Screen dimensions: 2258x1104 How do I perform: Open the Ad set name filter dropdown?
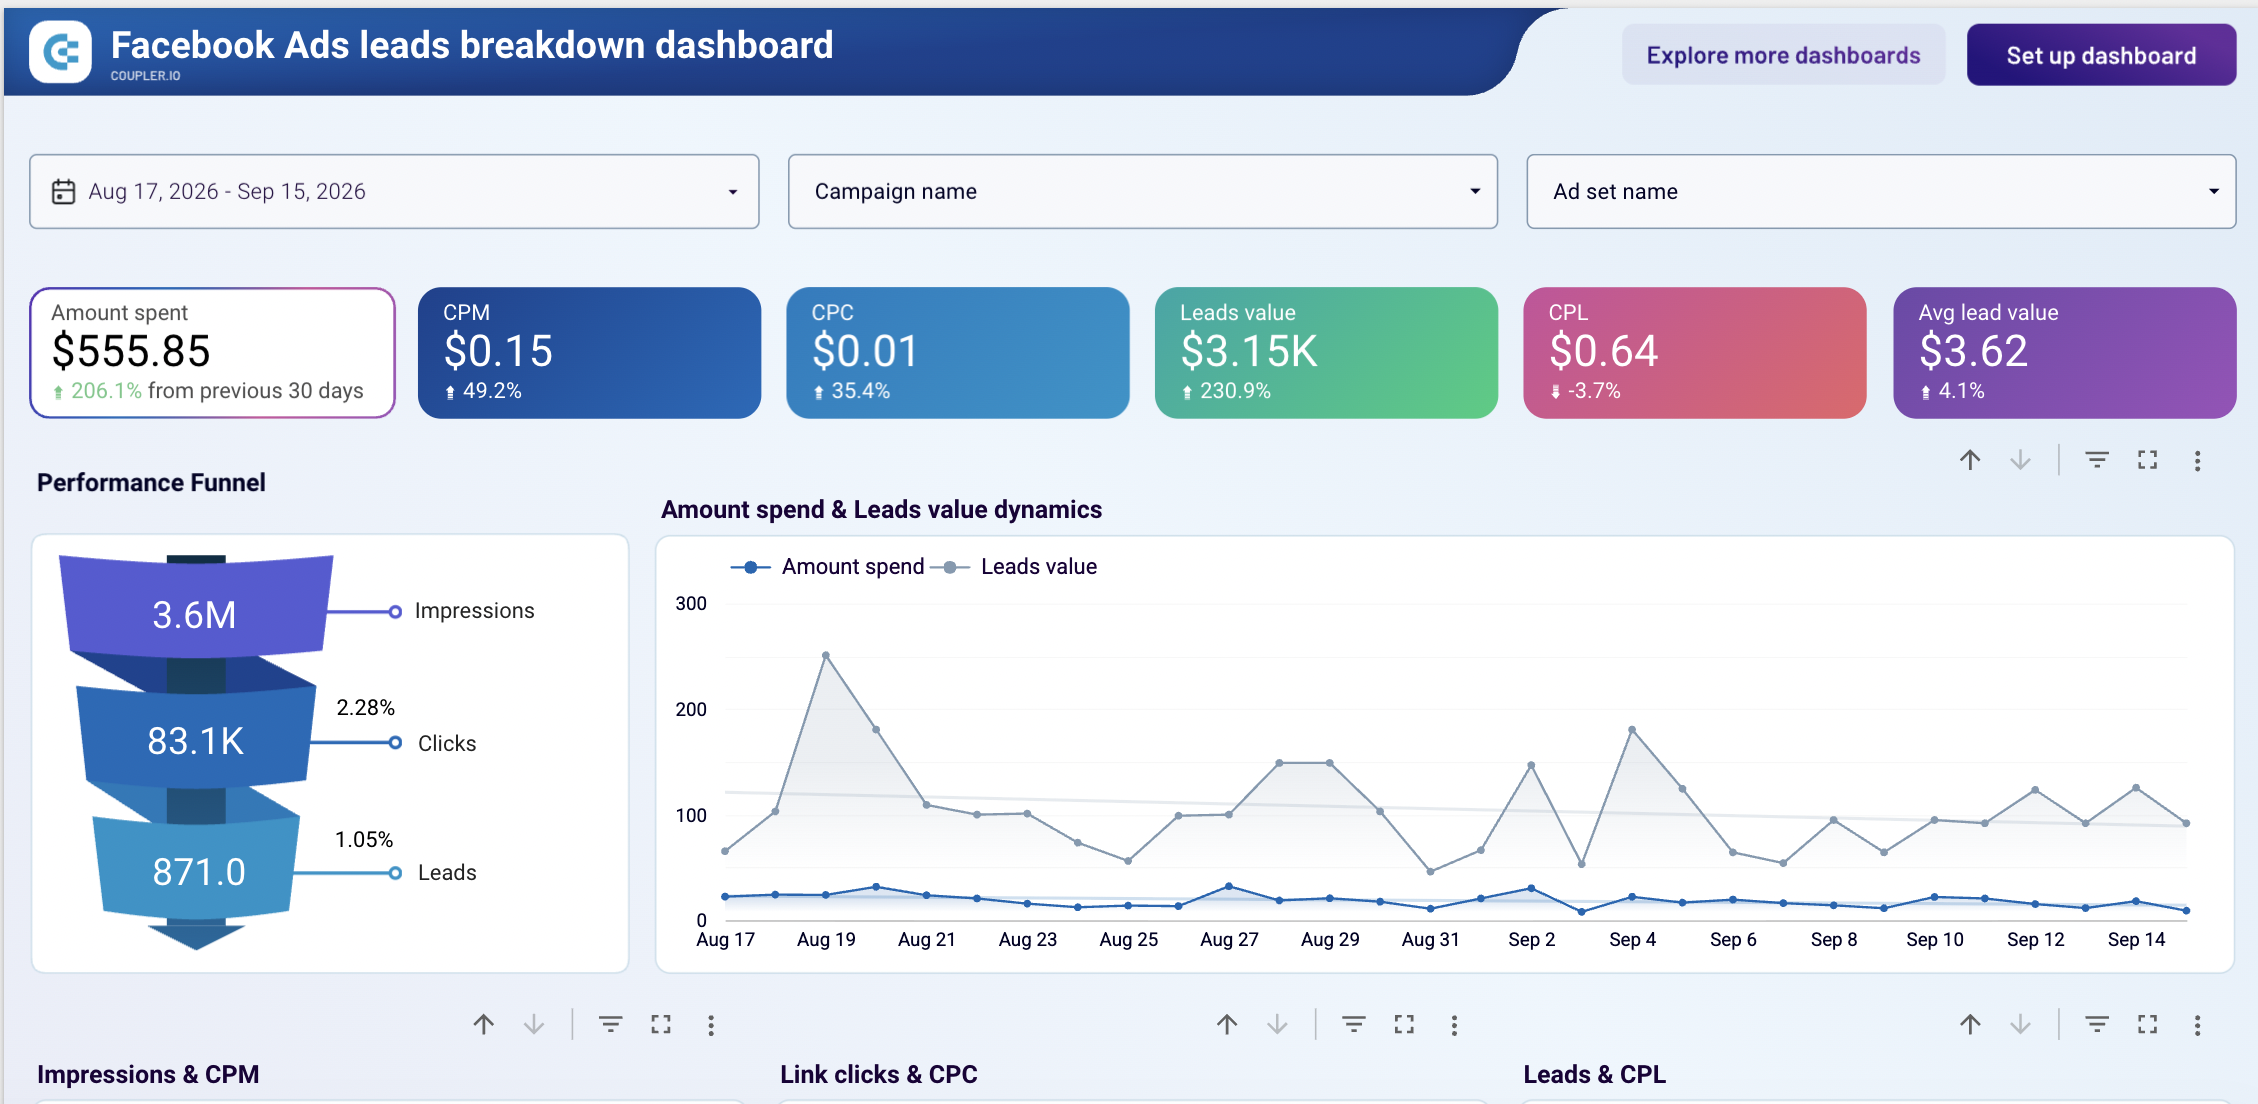1880,191
